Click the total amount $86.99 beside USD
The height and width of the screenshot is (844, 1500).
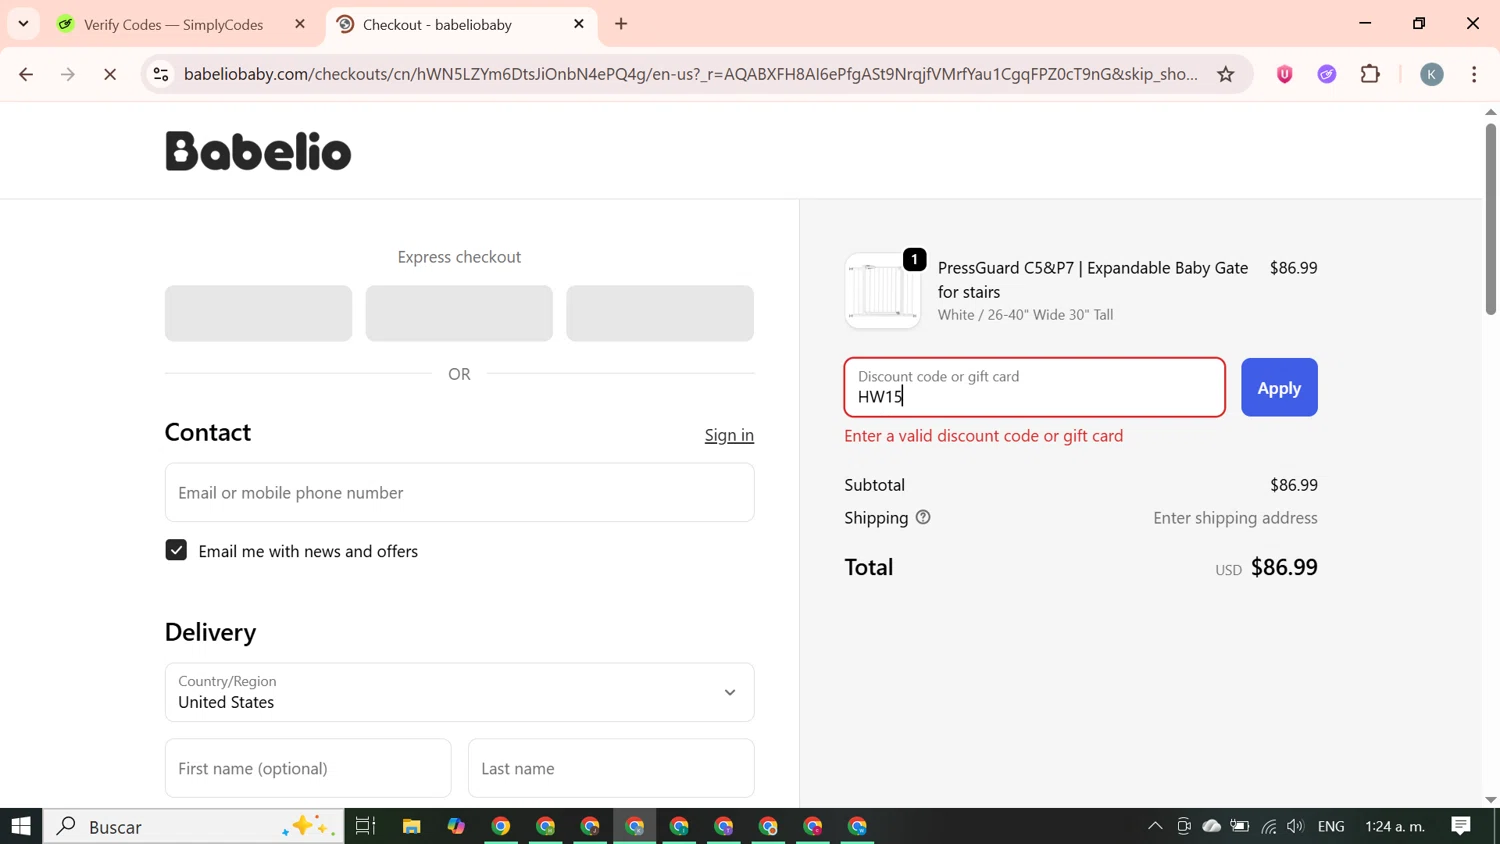pos(1284,567)
